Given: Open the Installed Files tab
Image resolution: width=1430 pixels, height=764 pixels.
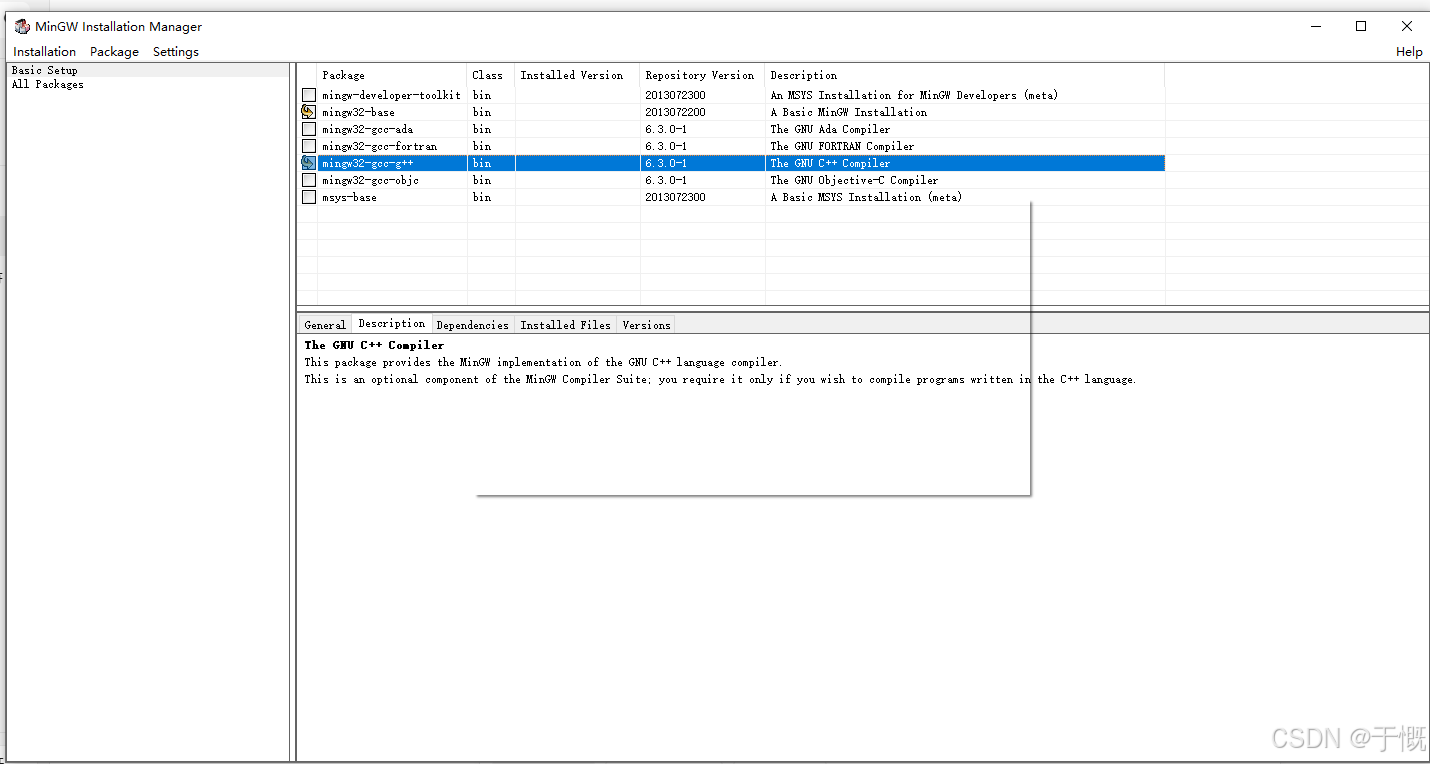Looking at the screenshot, I should coord(565,325).
